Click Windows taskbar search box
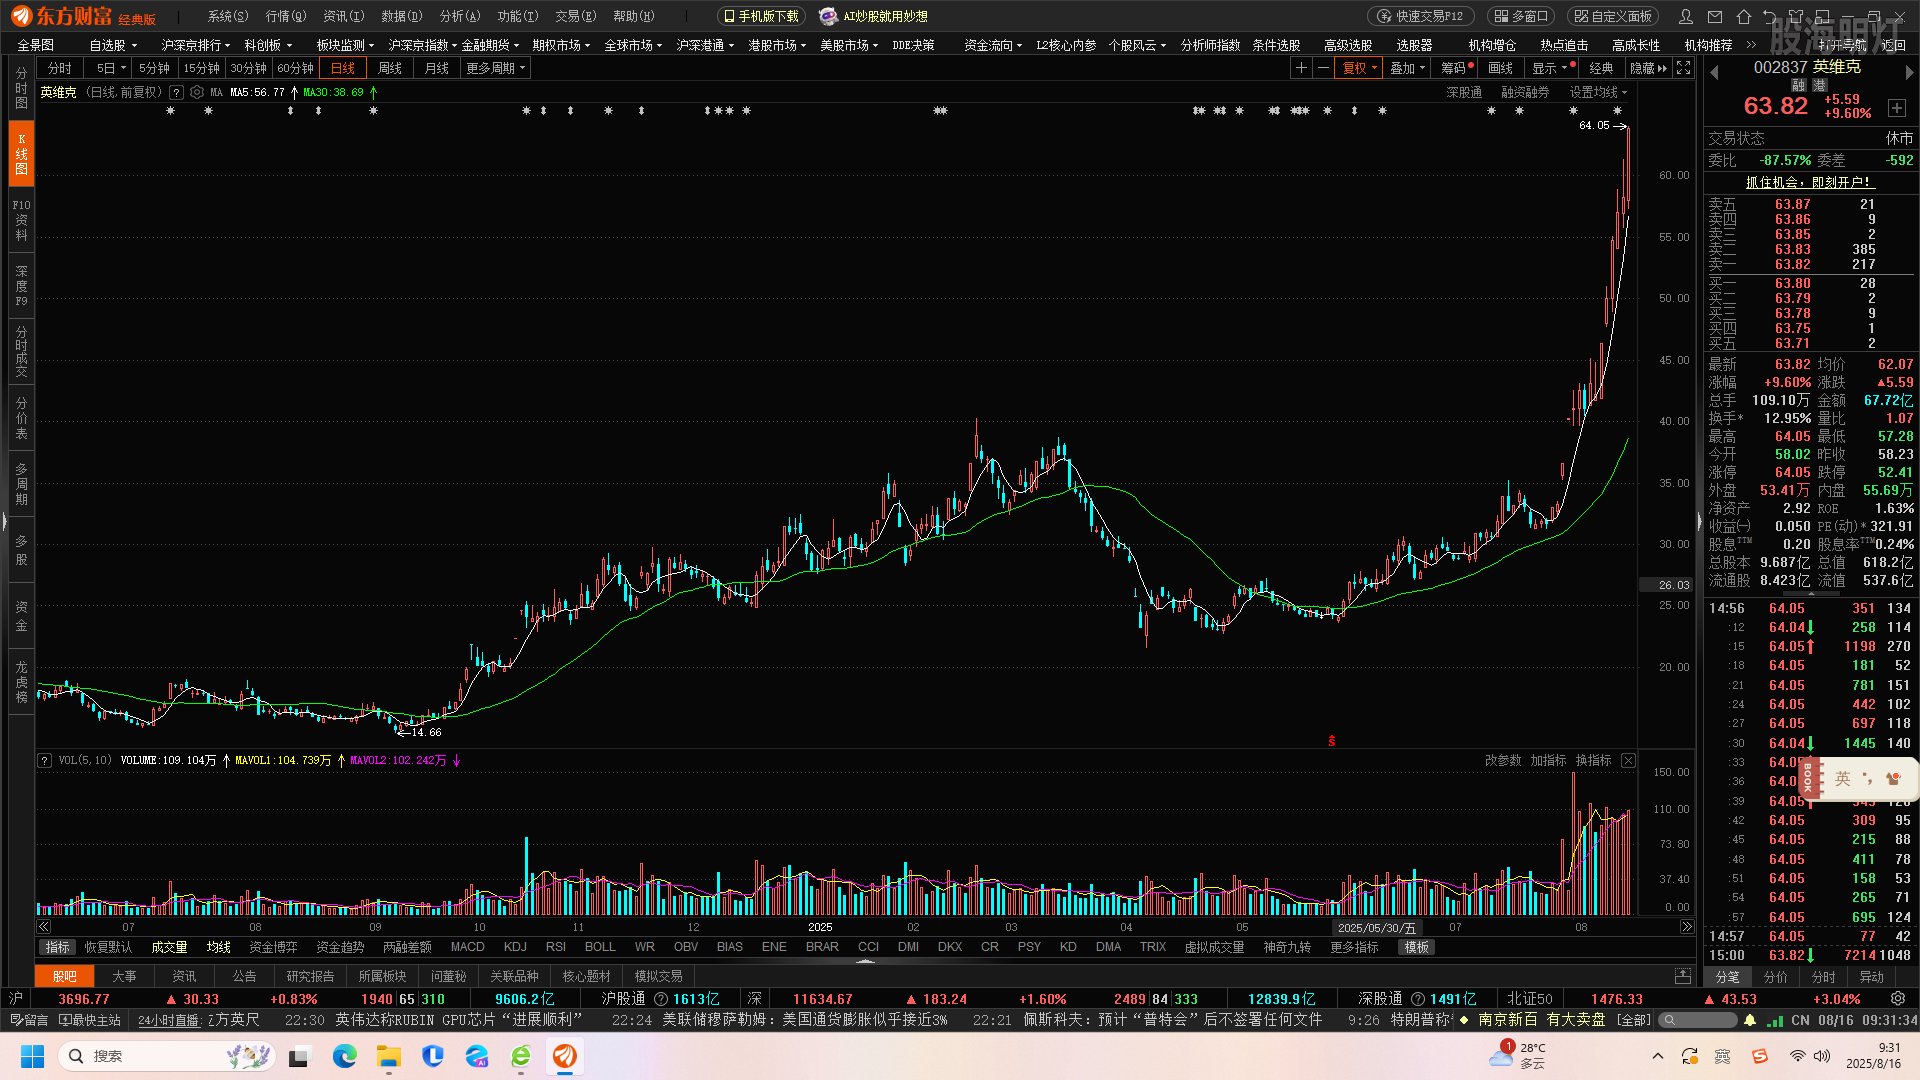The height and width of the screenshot is (1080, 1920). pos(166,1056)
